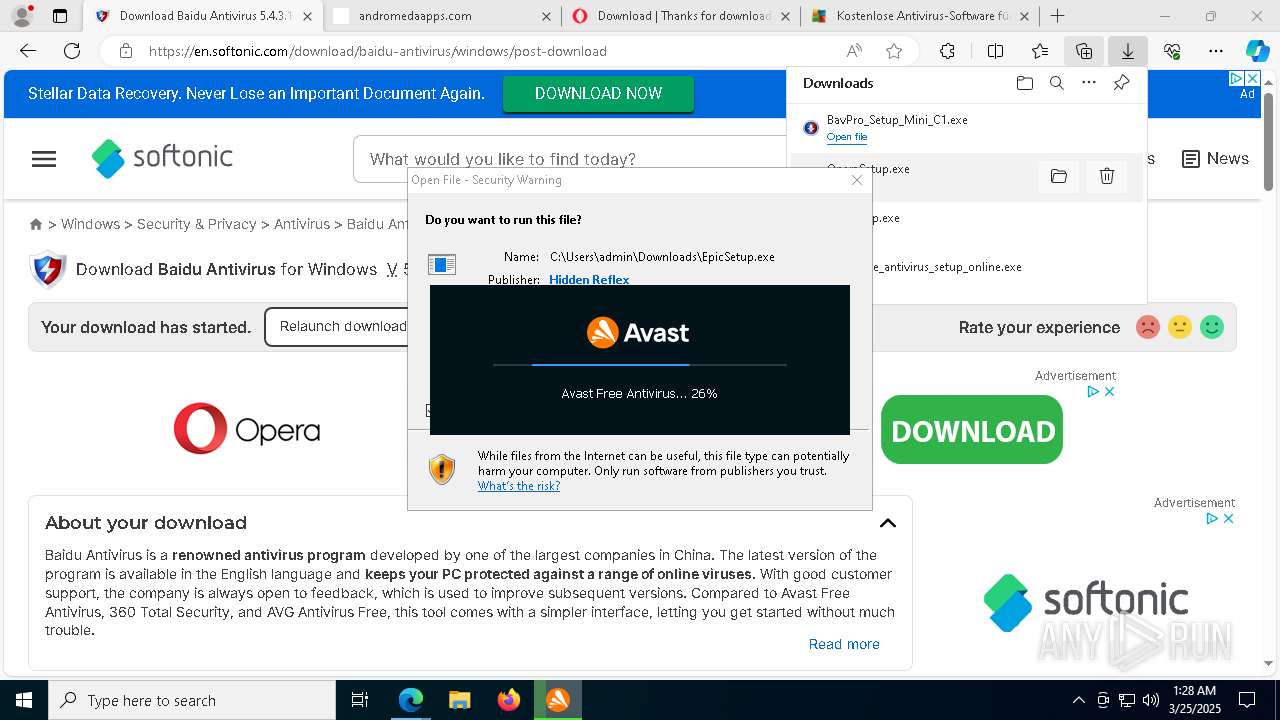Open Softonic hamburger menu

click(44, 159)
